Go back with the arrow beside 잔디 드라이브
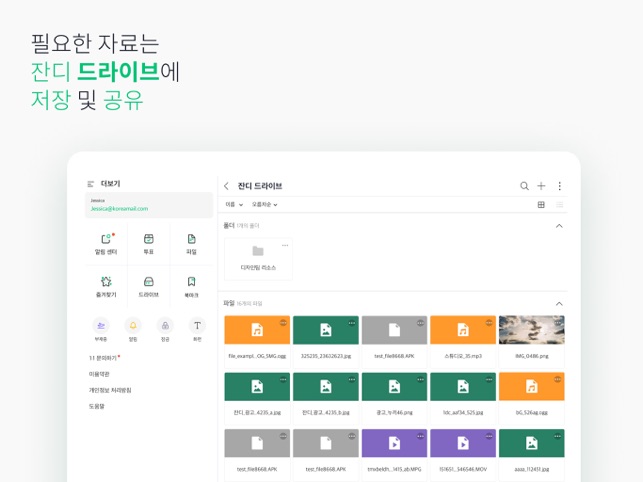 pyautogui.click(x=226, y=186)
